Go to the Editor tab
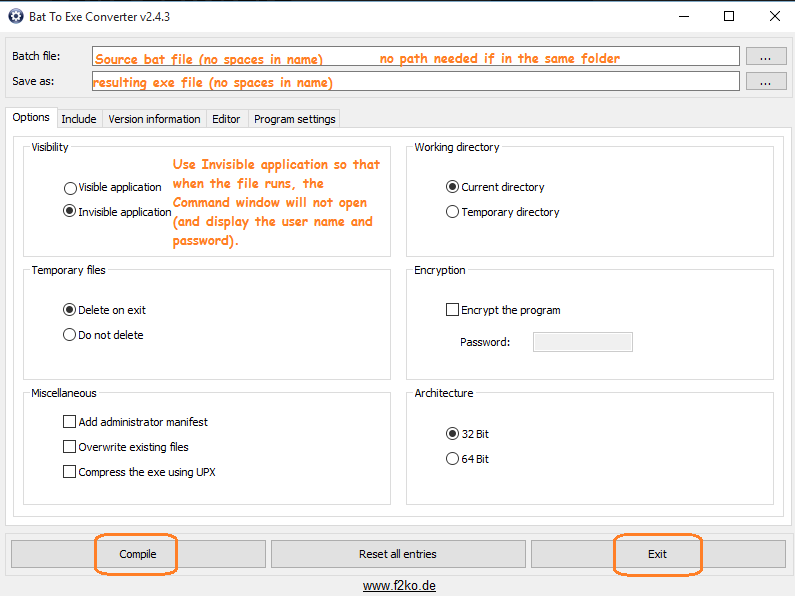 pyautogui.click(x=226, y=119)
